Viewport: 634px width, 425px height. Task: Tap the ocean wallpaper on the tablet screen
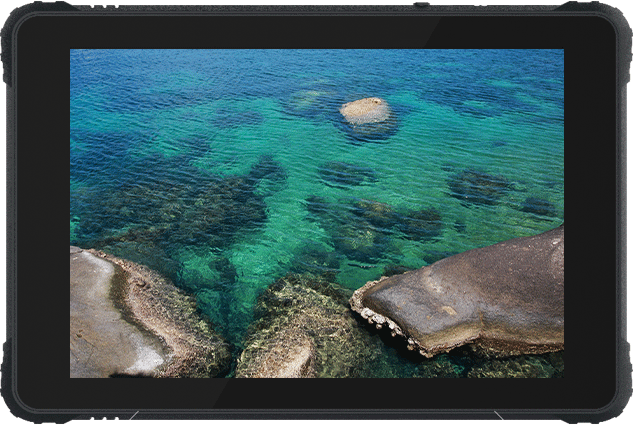(x=317, y=214)
